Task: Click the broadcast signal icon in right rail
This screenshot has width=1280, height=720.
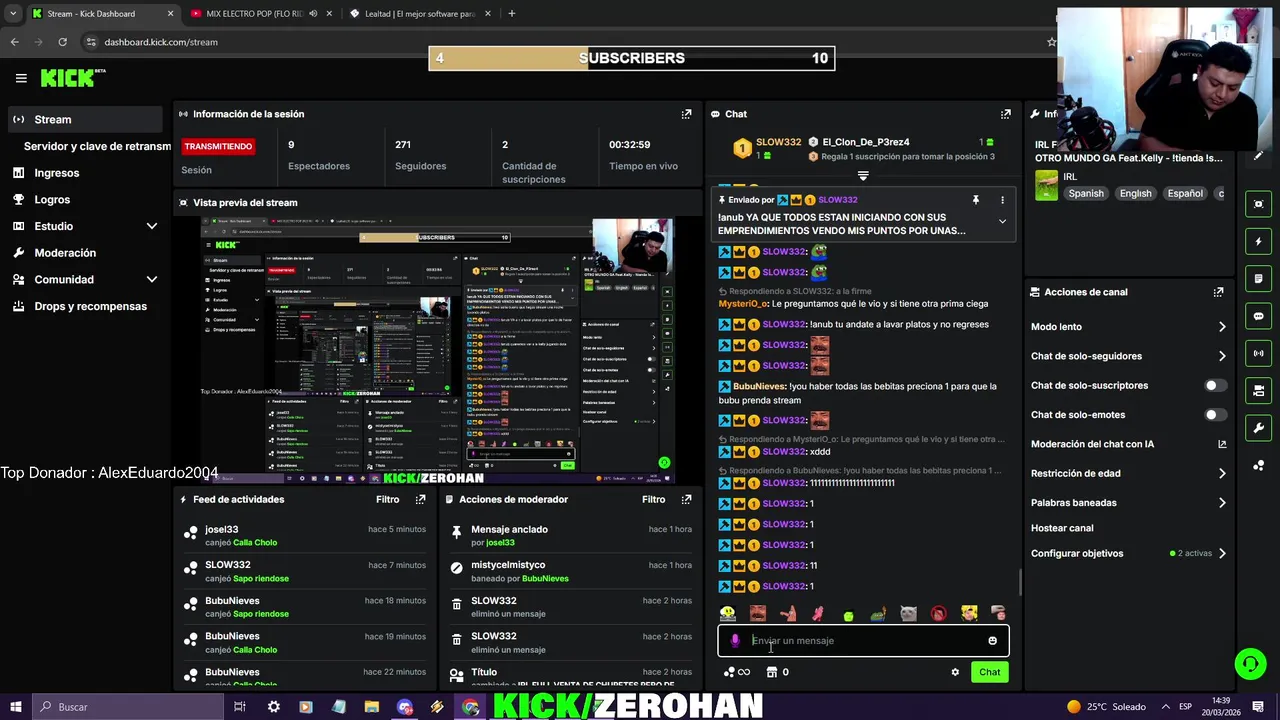Action: (1258, 353)
